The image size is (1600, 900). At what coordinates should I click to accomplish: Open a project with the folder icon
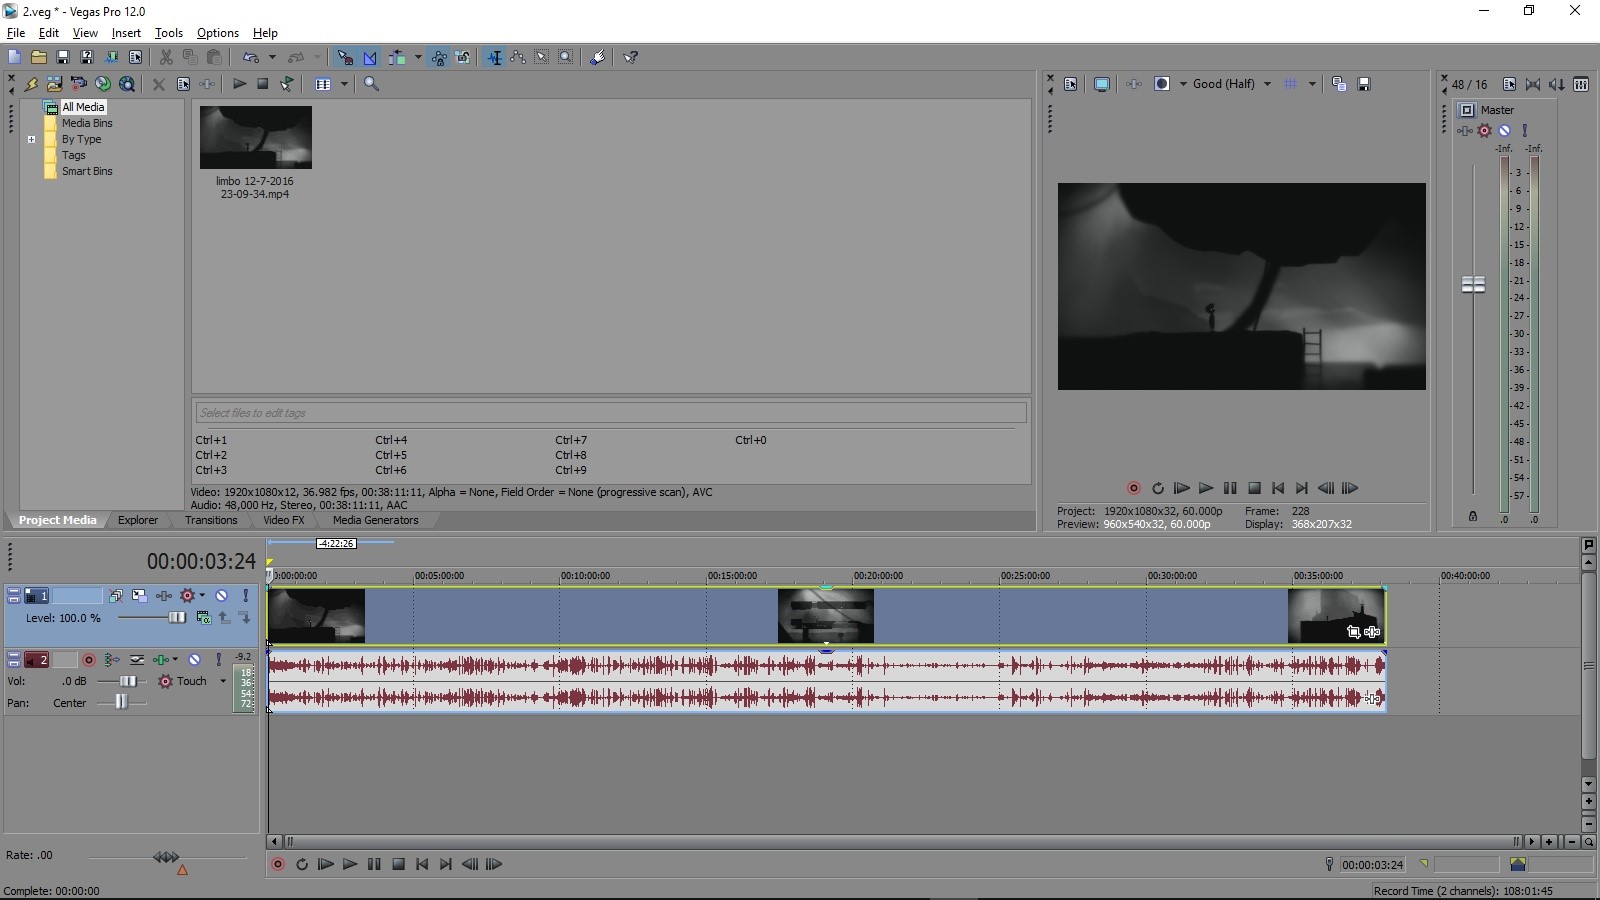point(38,57)
